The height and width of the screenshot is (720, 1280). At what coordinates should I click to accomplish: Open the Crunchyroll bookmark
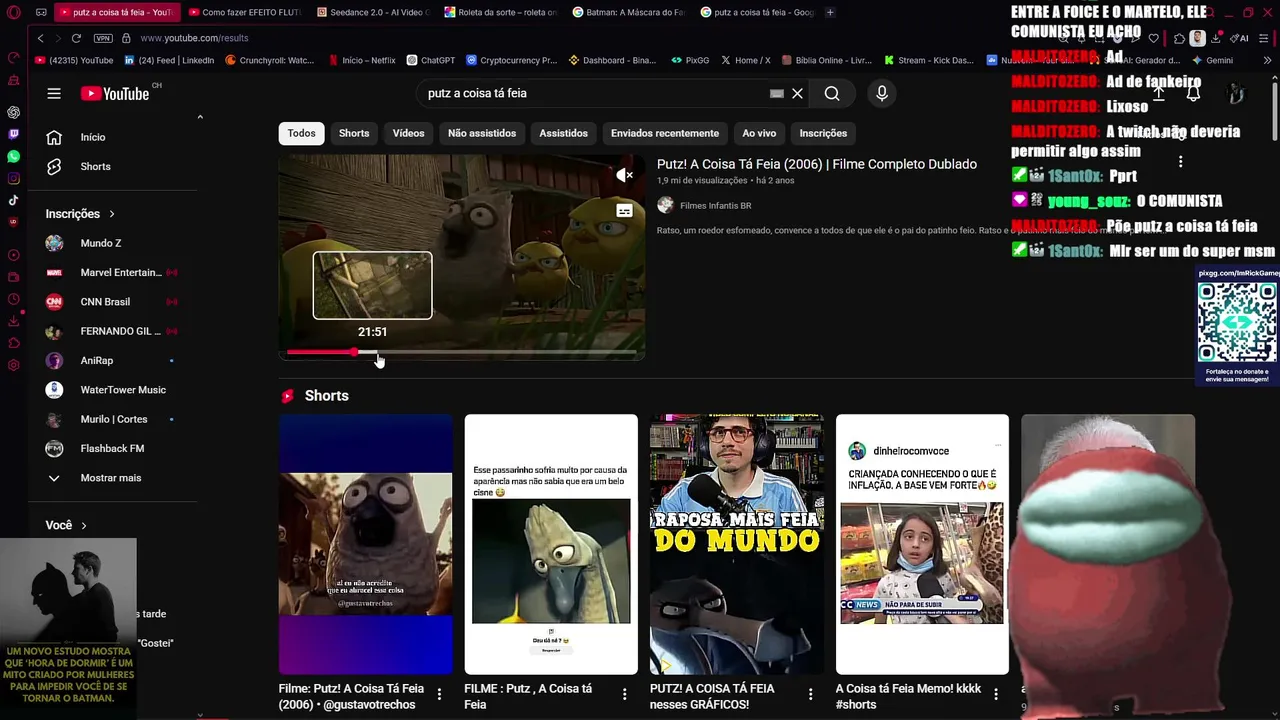point(270,60)
